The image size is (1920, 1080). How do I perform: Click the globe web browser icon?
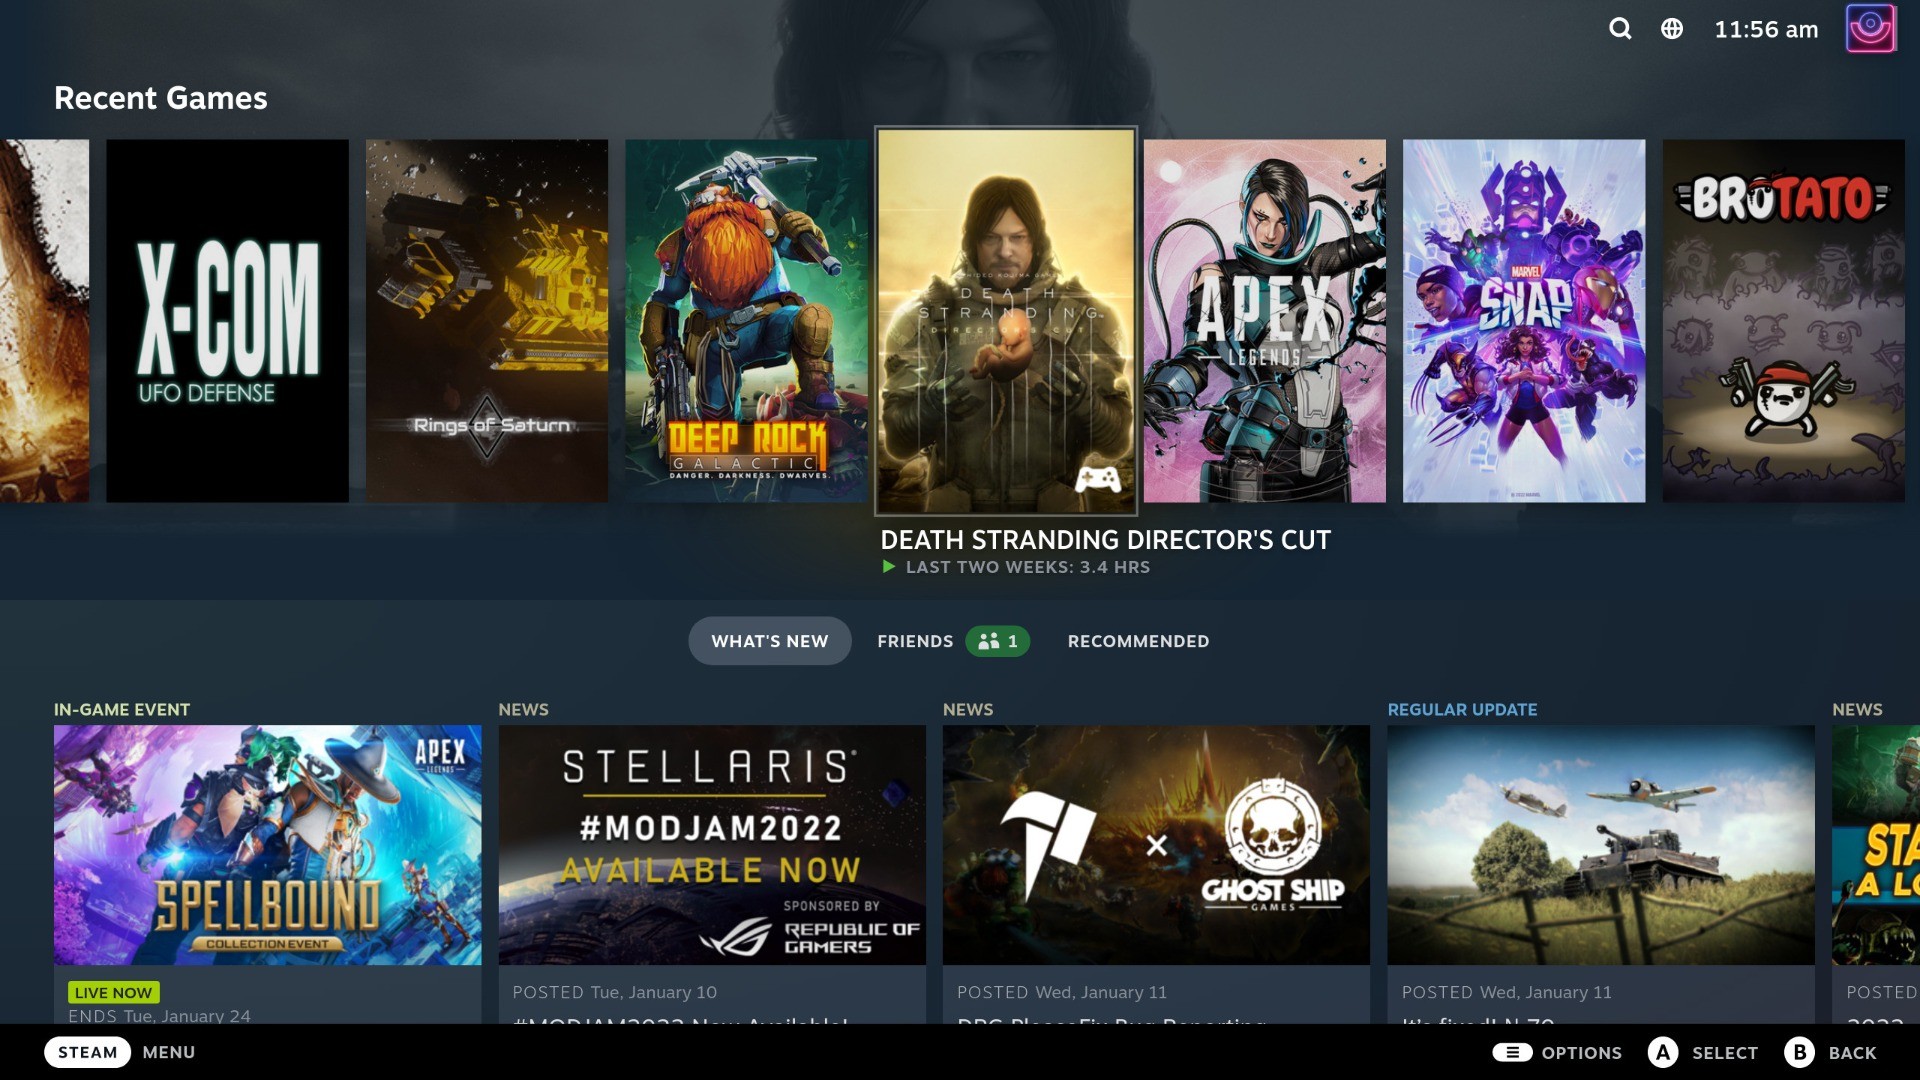[1672, 29]
